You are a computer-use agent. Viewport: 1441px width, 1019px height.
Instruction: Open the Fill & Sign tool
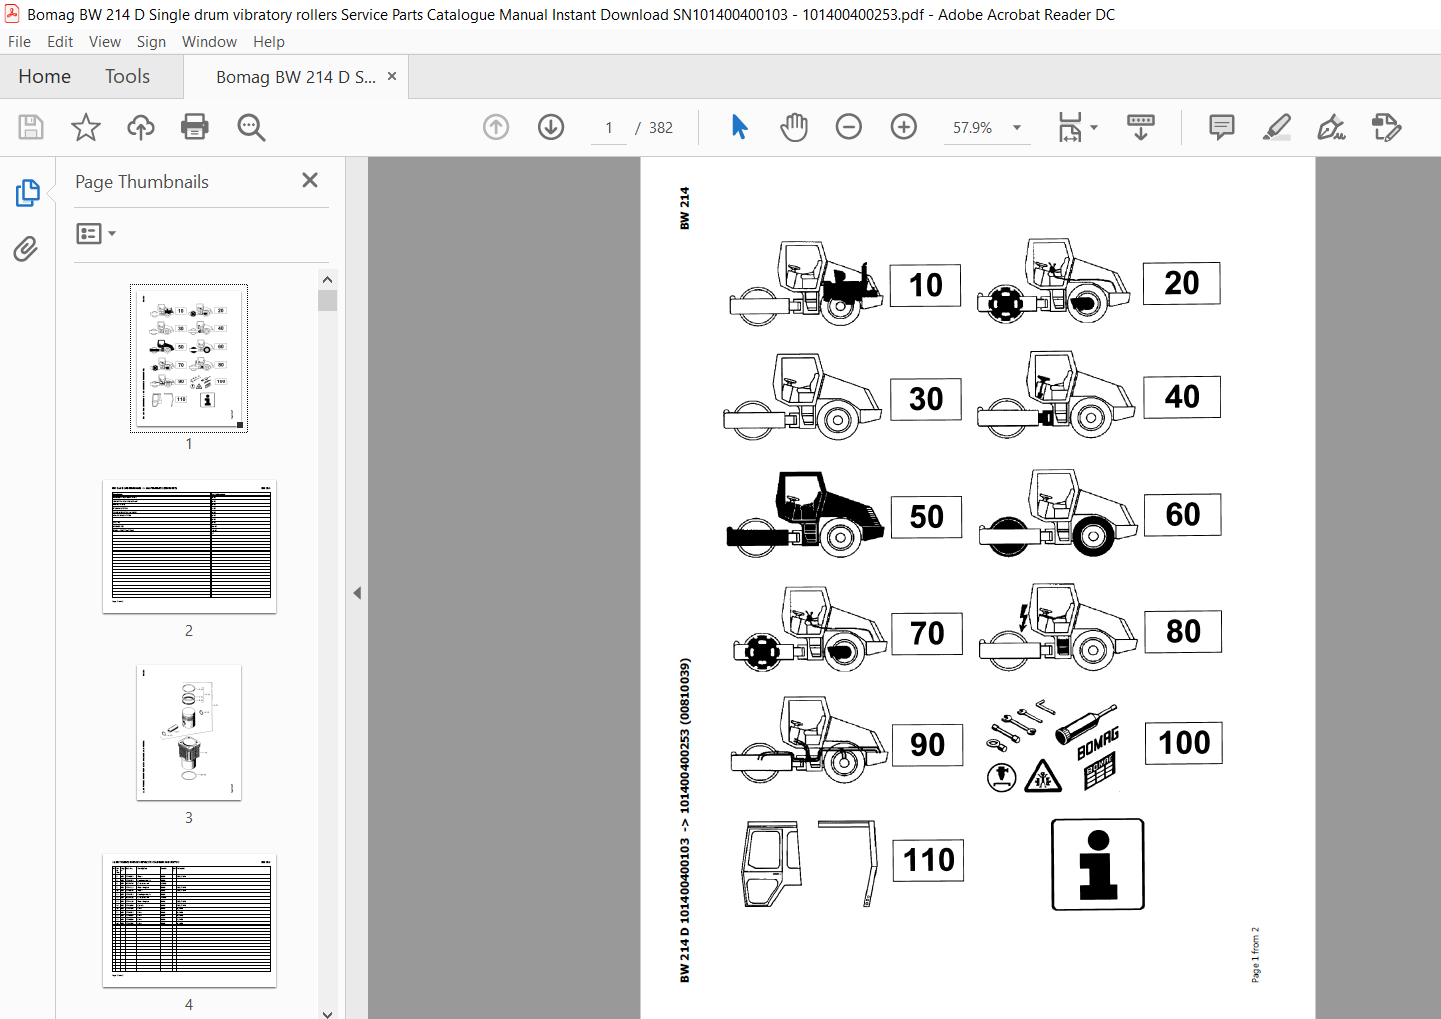(1332, 127)
